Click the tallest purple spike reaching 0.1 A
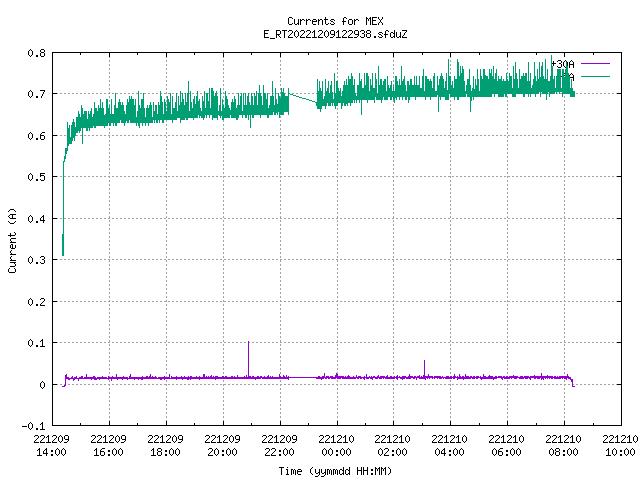 pyautogui.click(x=249, y=358)
